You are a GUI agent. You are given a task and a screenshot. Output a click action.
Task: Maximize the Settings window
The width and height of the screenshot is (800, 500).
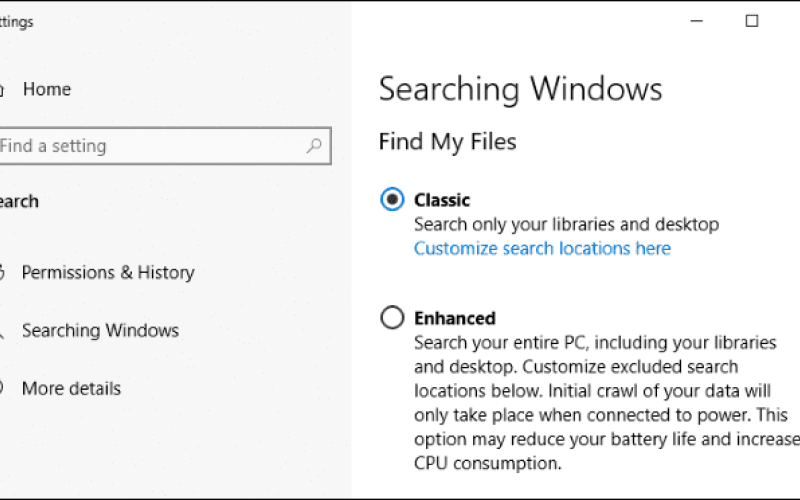pyautogui.click(x=752, y=21)
